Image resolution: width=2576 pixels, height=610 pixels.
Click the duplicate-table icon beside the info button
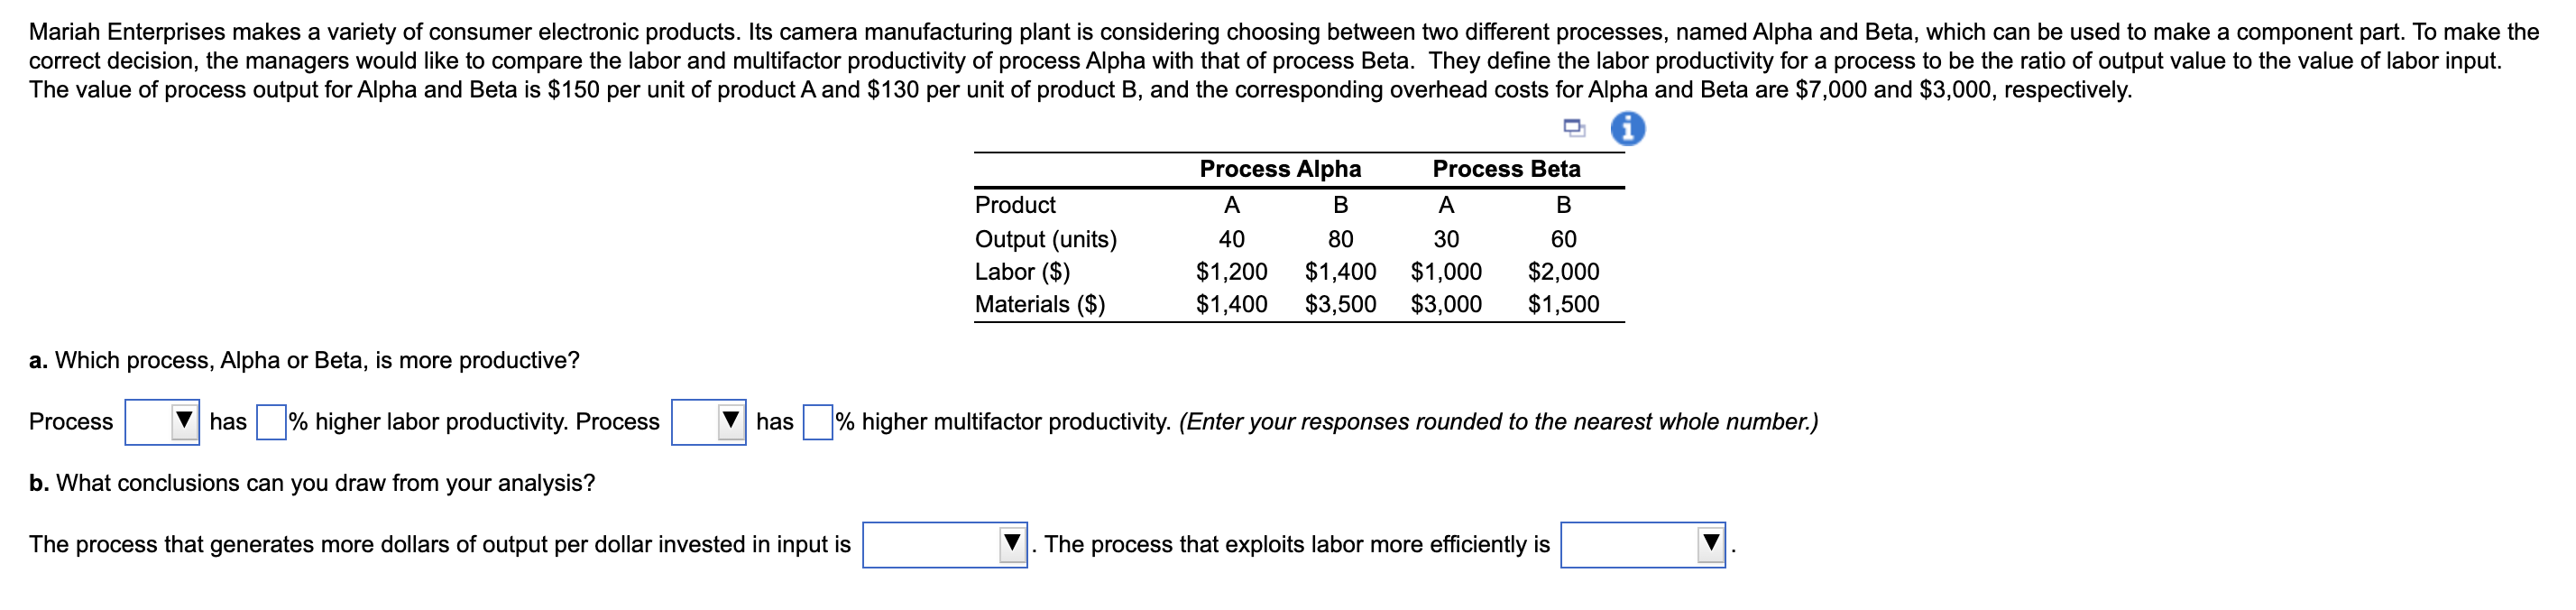1577,128
